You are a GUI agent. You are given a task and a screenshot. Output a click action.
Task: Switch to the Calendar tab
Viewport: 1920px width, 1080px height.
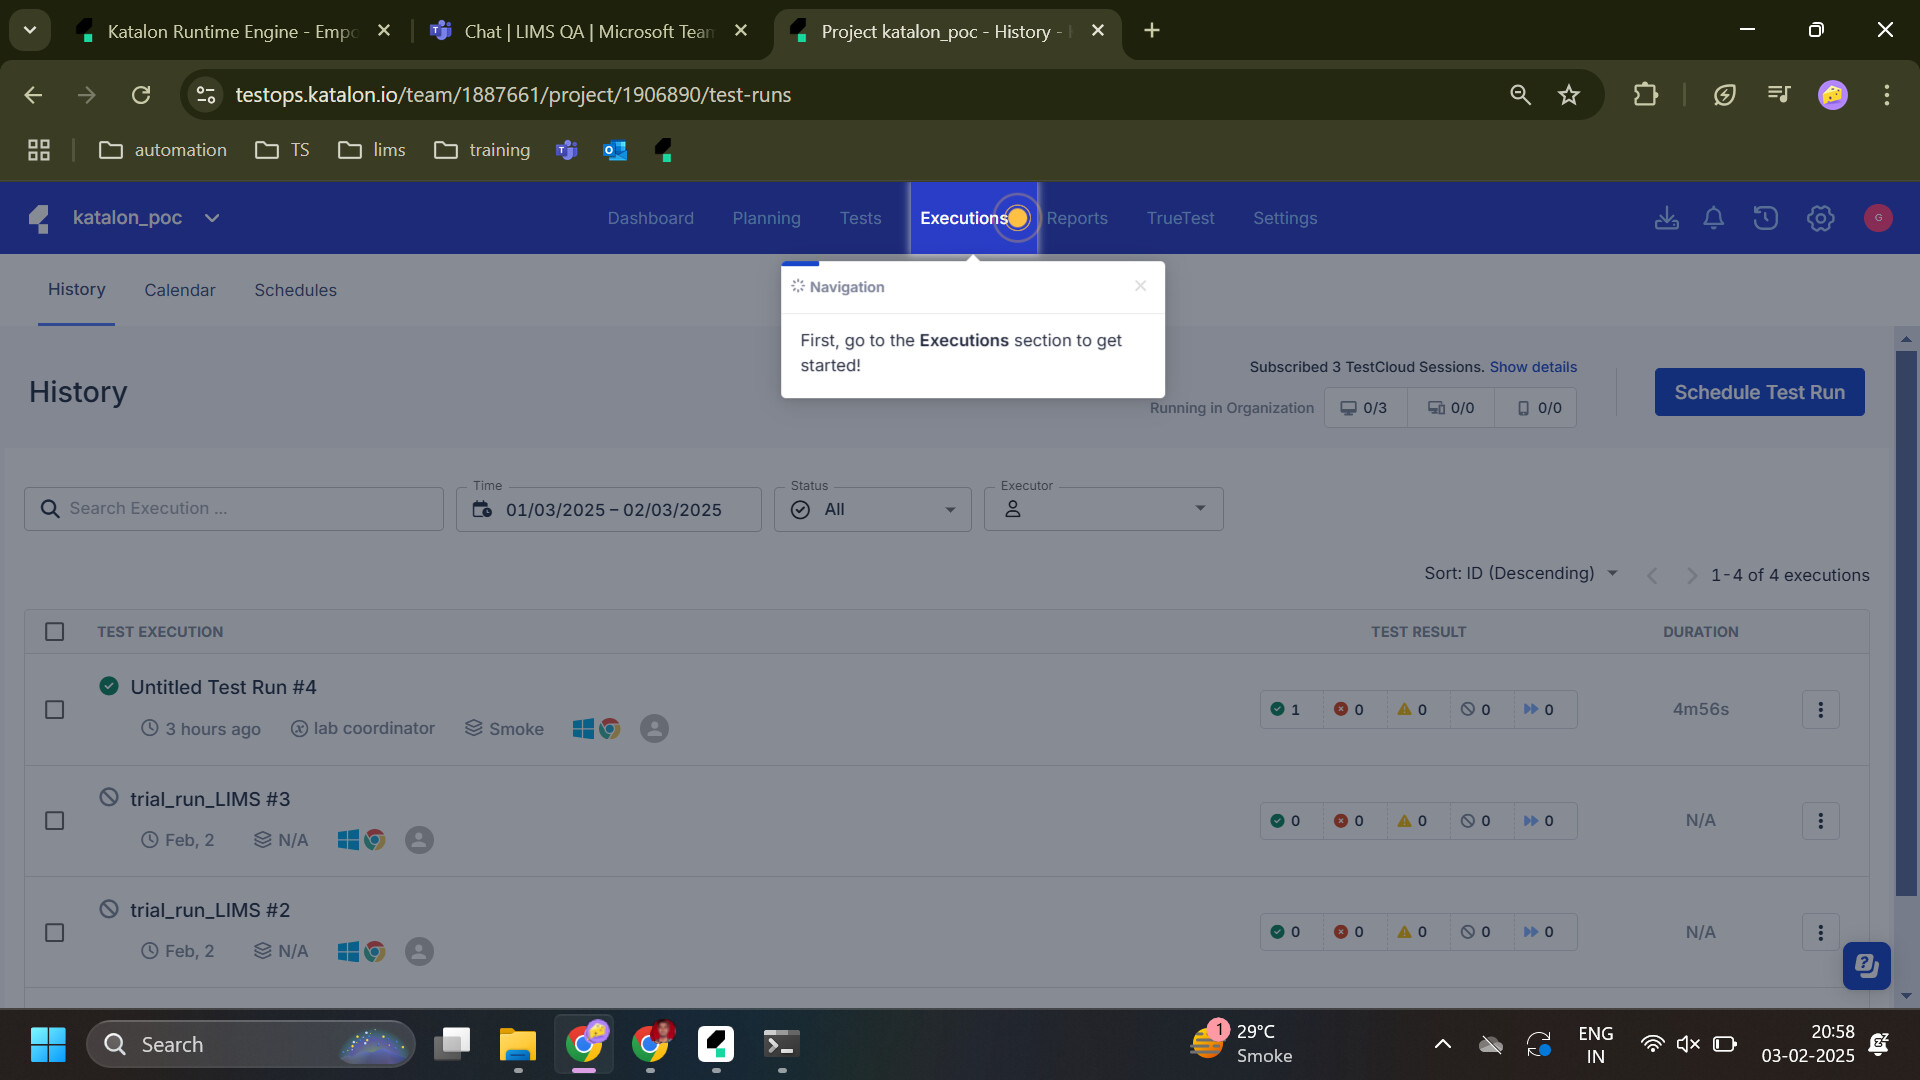coord(179,290)
